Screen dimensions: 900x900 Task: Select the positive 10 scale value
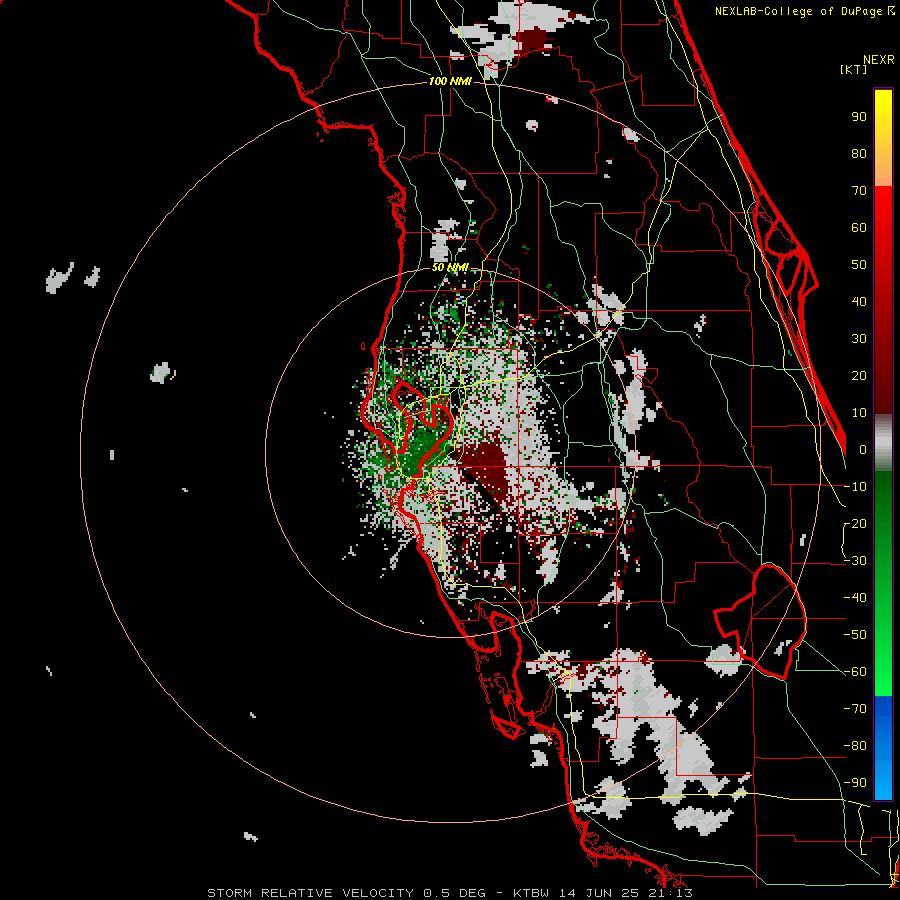(x=859, y=413)
